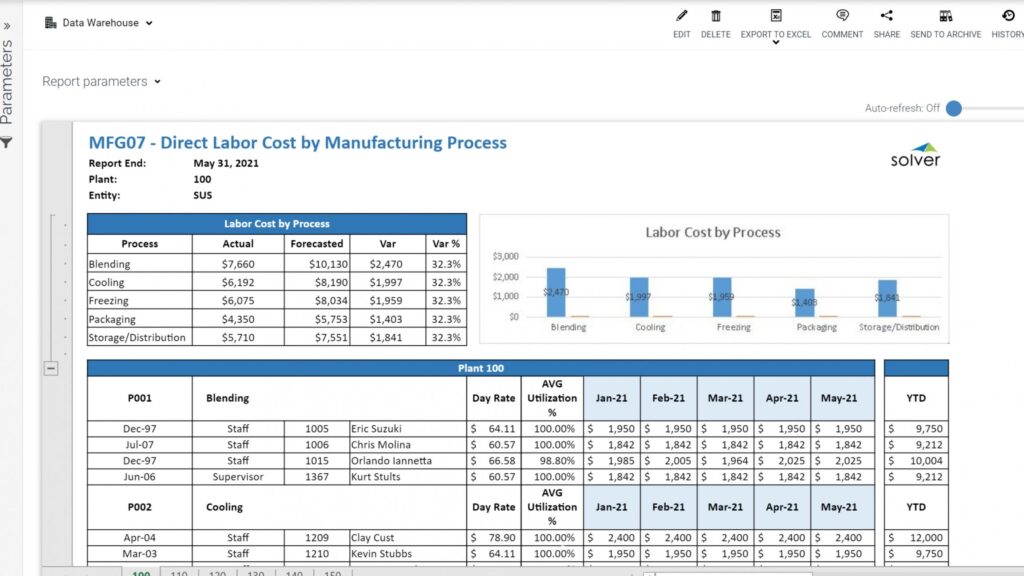The image size is (1024, 576).
Task: Click the filter funnel icon in sidebar
Action: pyautogui.click(x=7, y=142)
